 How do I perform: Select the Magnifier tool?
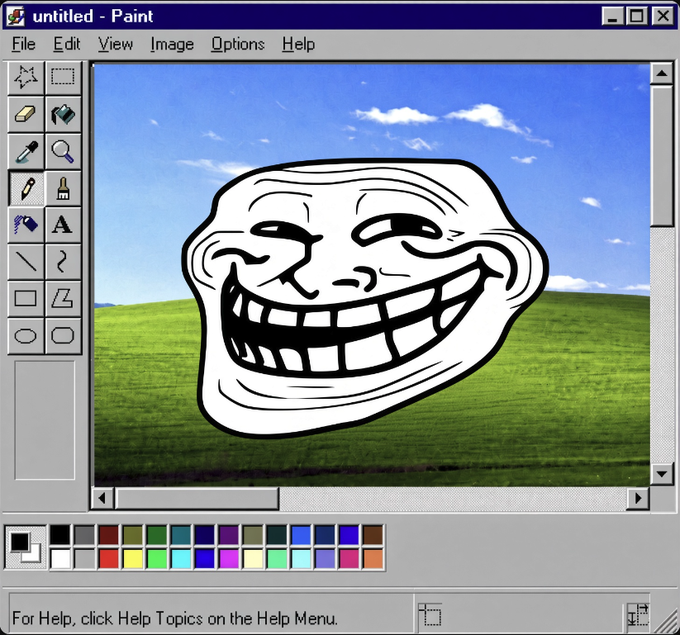(x=63, y=151)
